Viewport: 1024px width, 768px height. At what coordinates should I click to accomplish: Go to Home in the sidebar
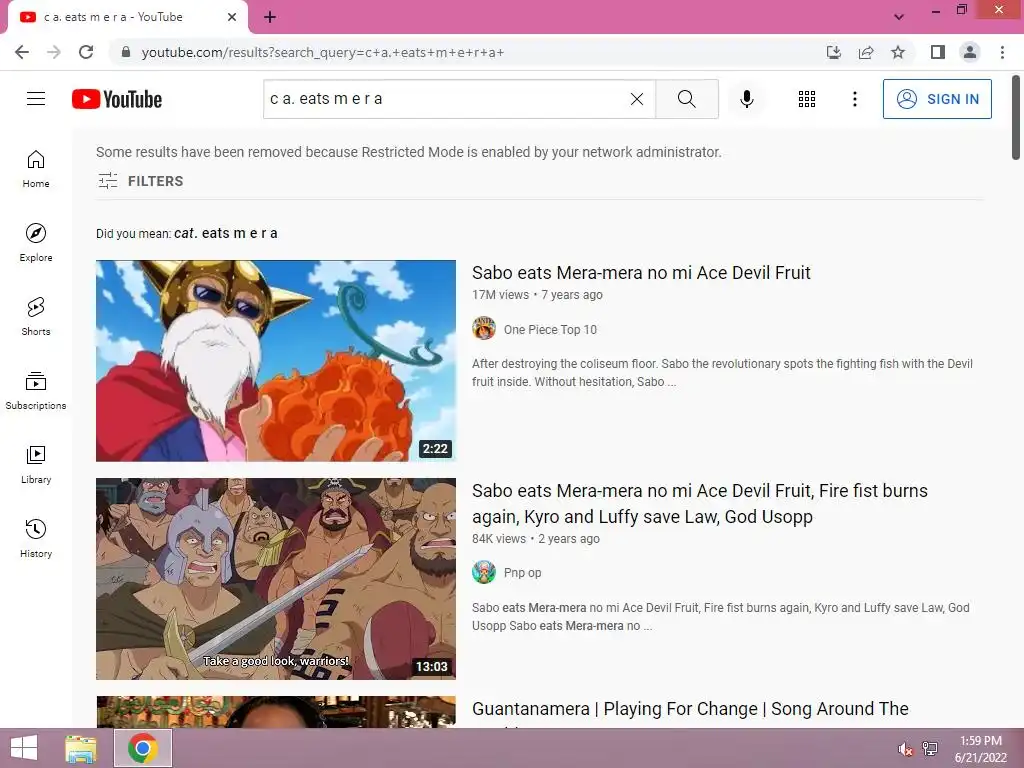point(36,168)
